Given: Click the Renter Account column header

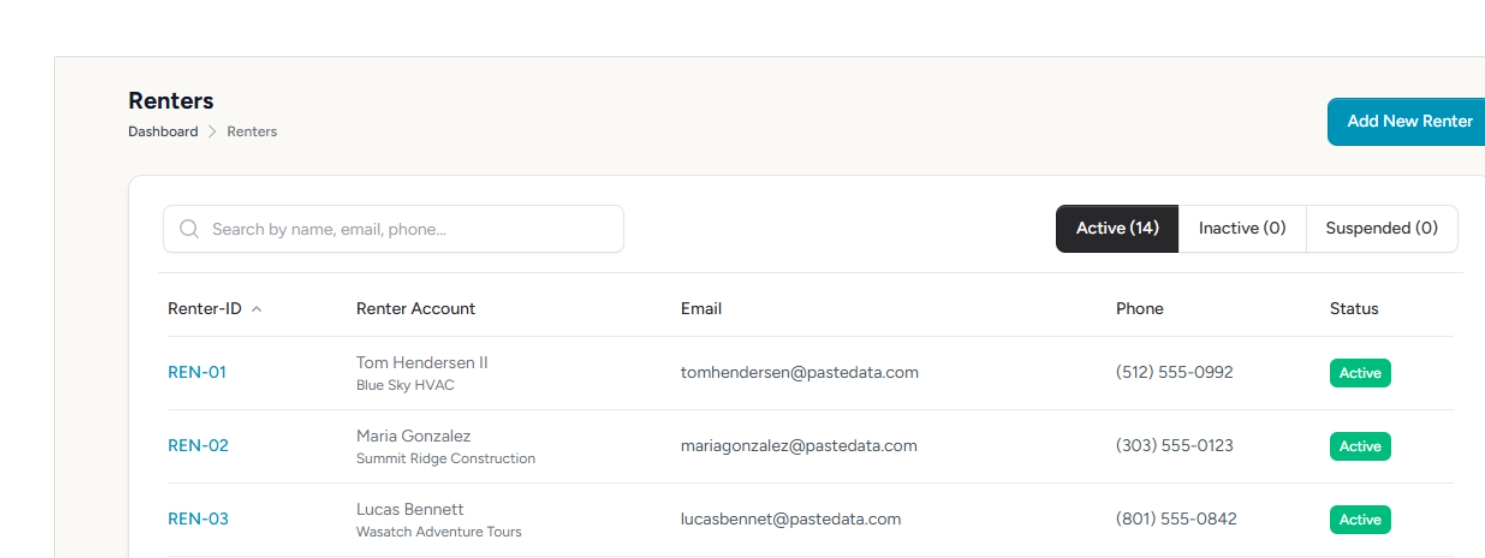Looking at the screenshot, I should click(x=416, y=309).
